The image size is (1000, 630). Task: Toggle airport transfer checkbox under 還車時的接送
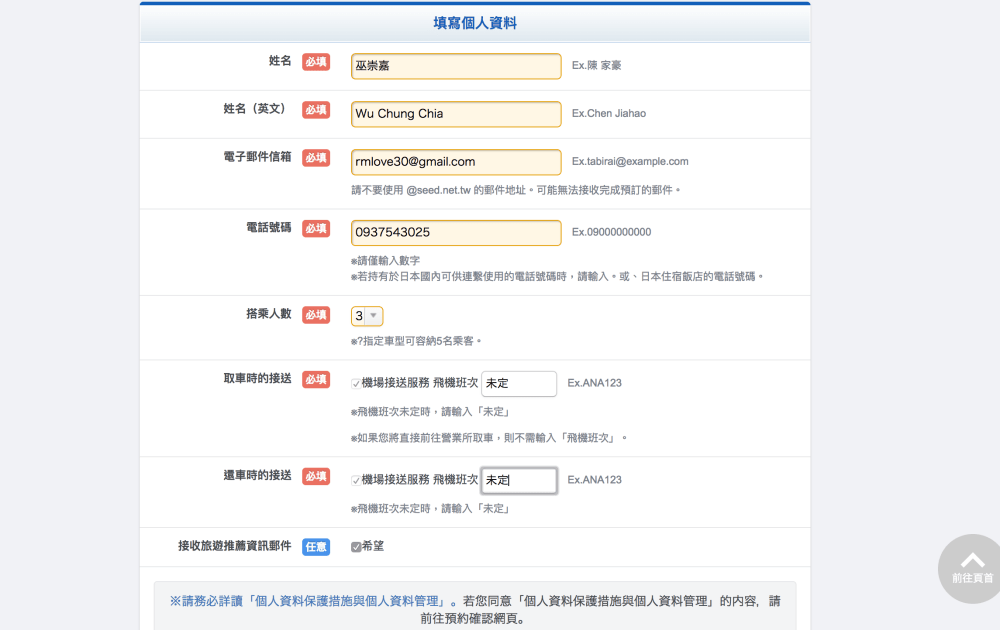(x=356, y=480)
